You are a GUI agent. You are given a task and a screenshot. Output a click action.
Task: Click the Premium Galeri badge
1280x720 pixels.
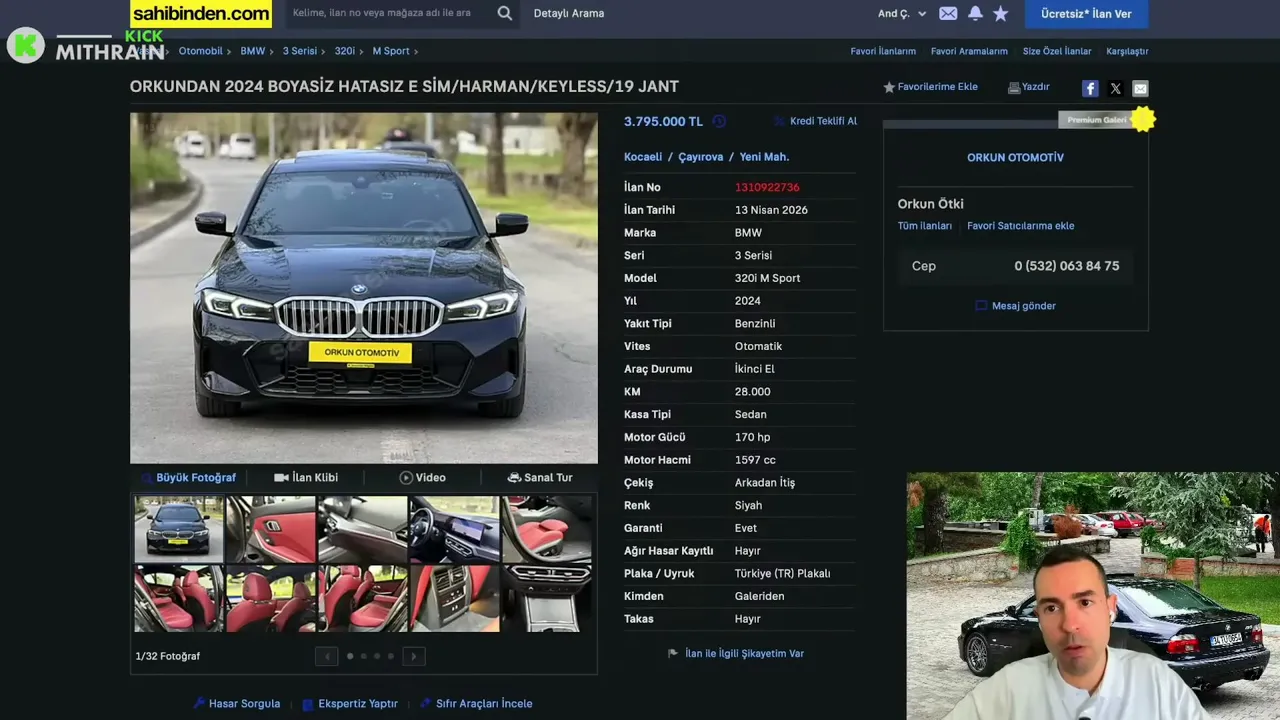coord(1105,120)
